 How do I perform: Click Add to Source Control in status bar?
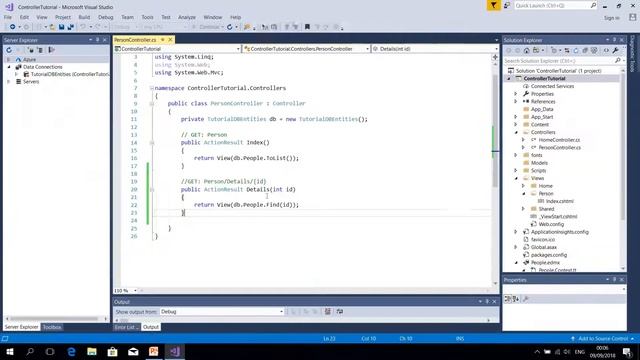tap(602, 338)
